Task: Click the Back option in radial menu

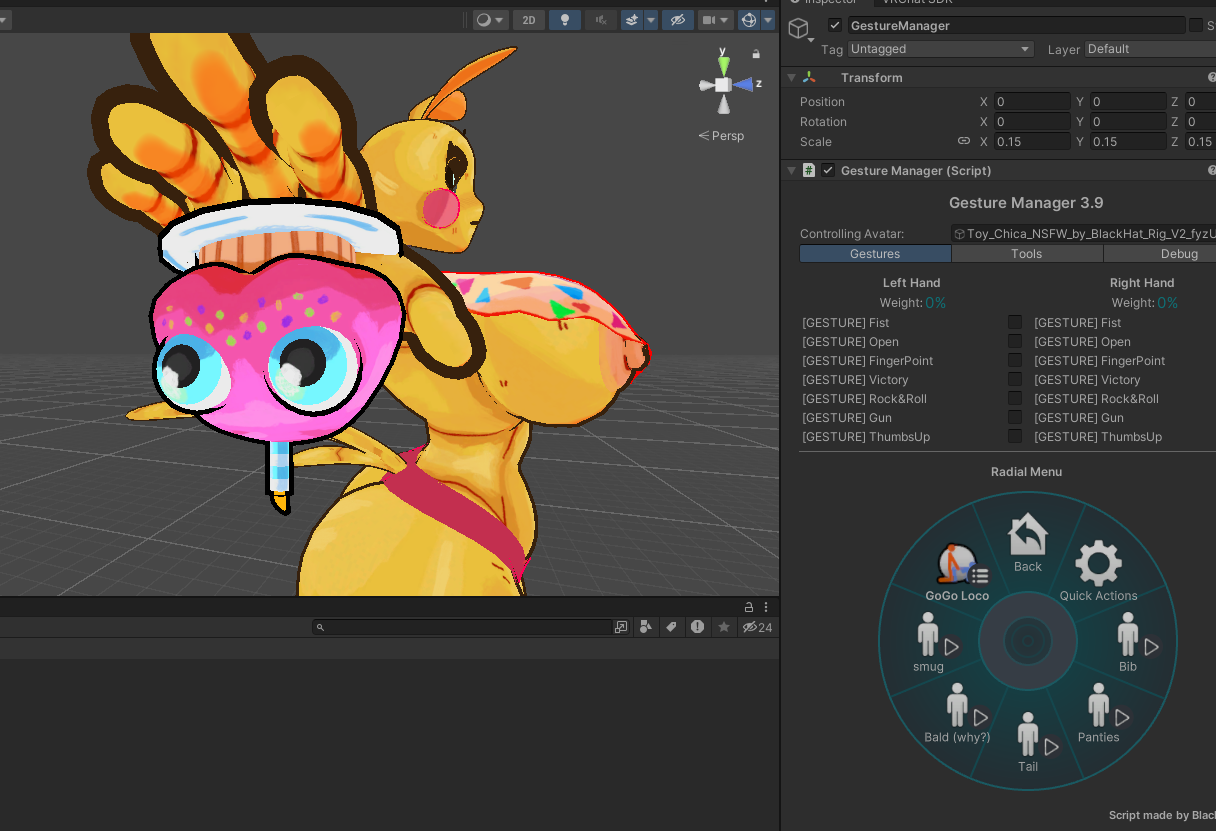Action: coord(1028,543)
